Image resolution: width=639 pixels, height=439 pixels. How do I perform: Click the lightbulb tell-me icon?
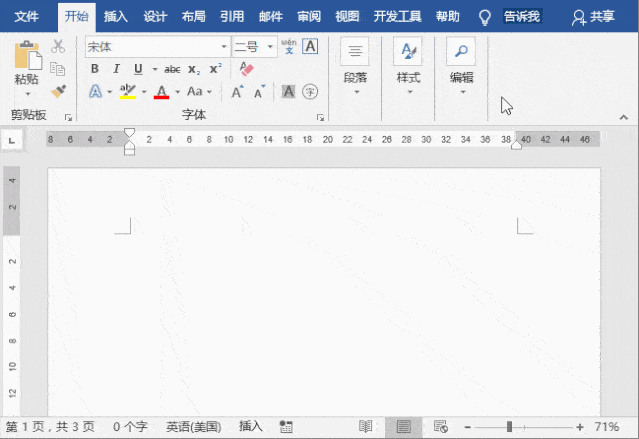pos(485,17)
